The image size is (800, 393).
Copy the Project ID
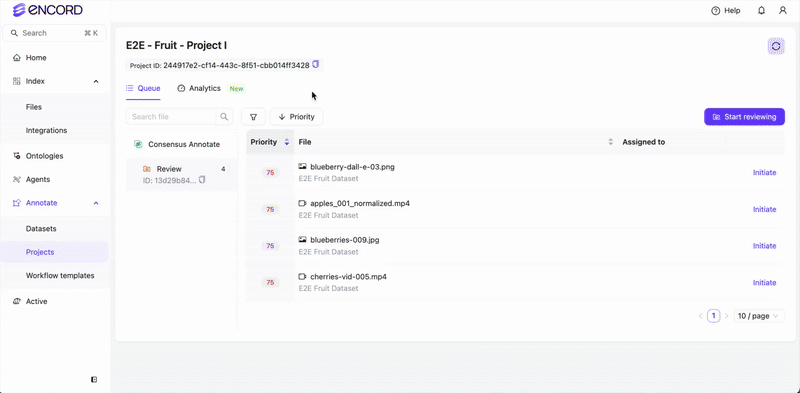click(315, 65)
